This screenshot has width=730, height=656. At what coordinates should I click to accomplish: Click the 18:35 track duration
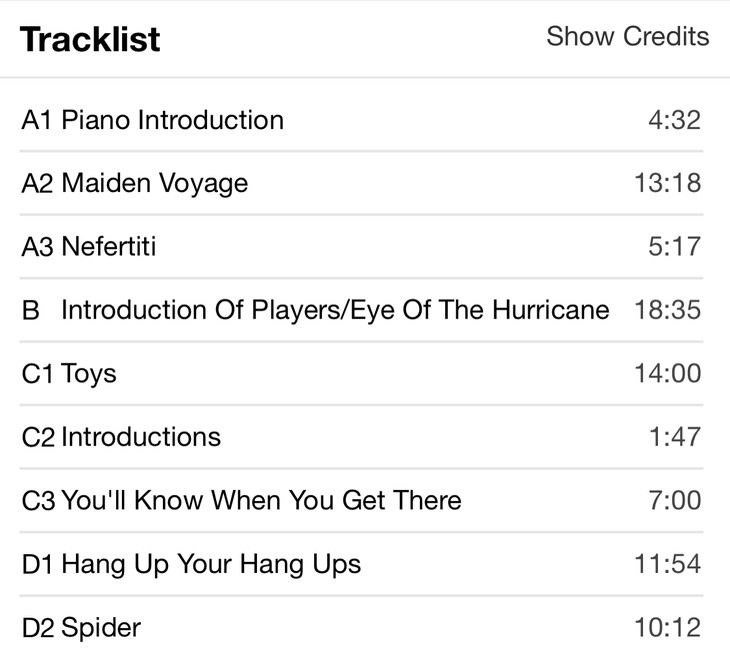(x=667, y=310)
